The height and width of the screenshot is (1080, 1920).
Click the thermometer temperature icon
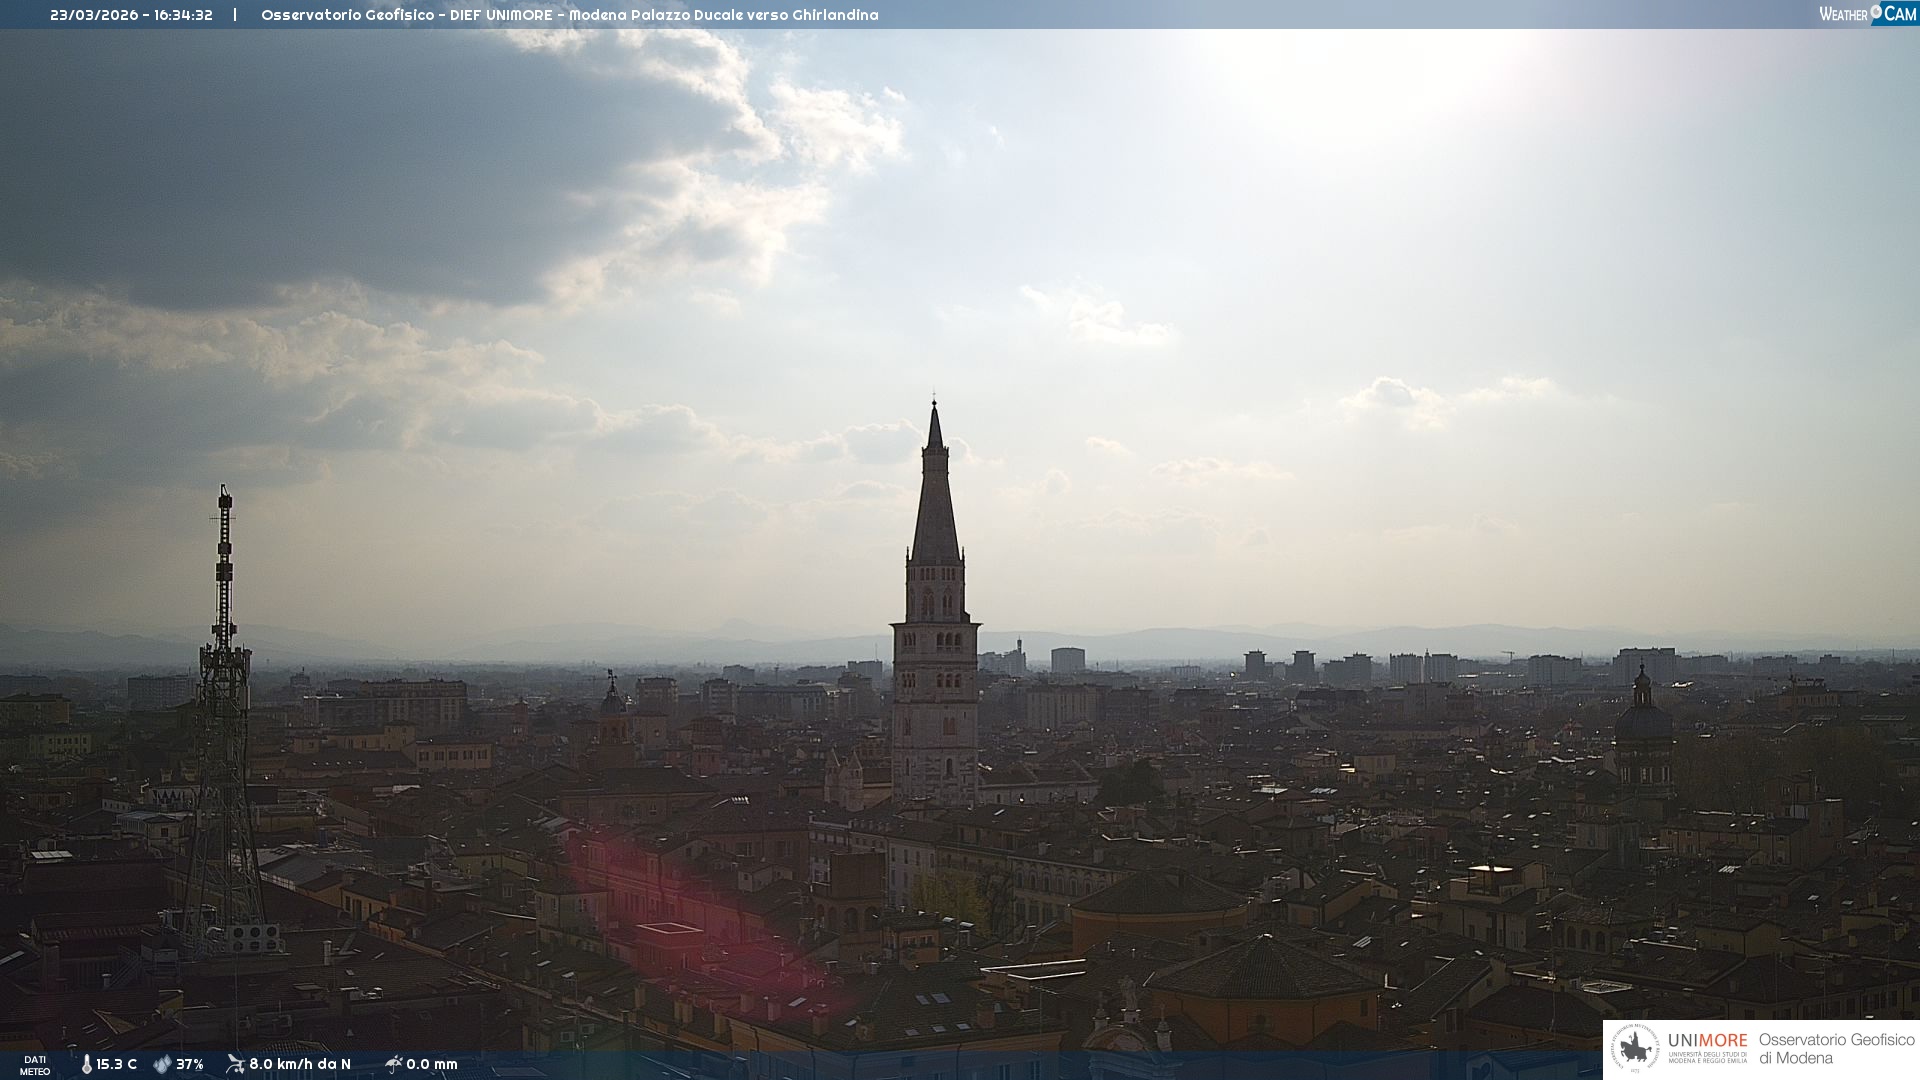coord(87,1064)
